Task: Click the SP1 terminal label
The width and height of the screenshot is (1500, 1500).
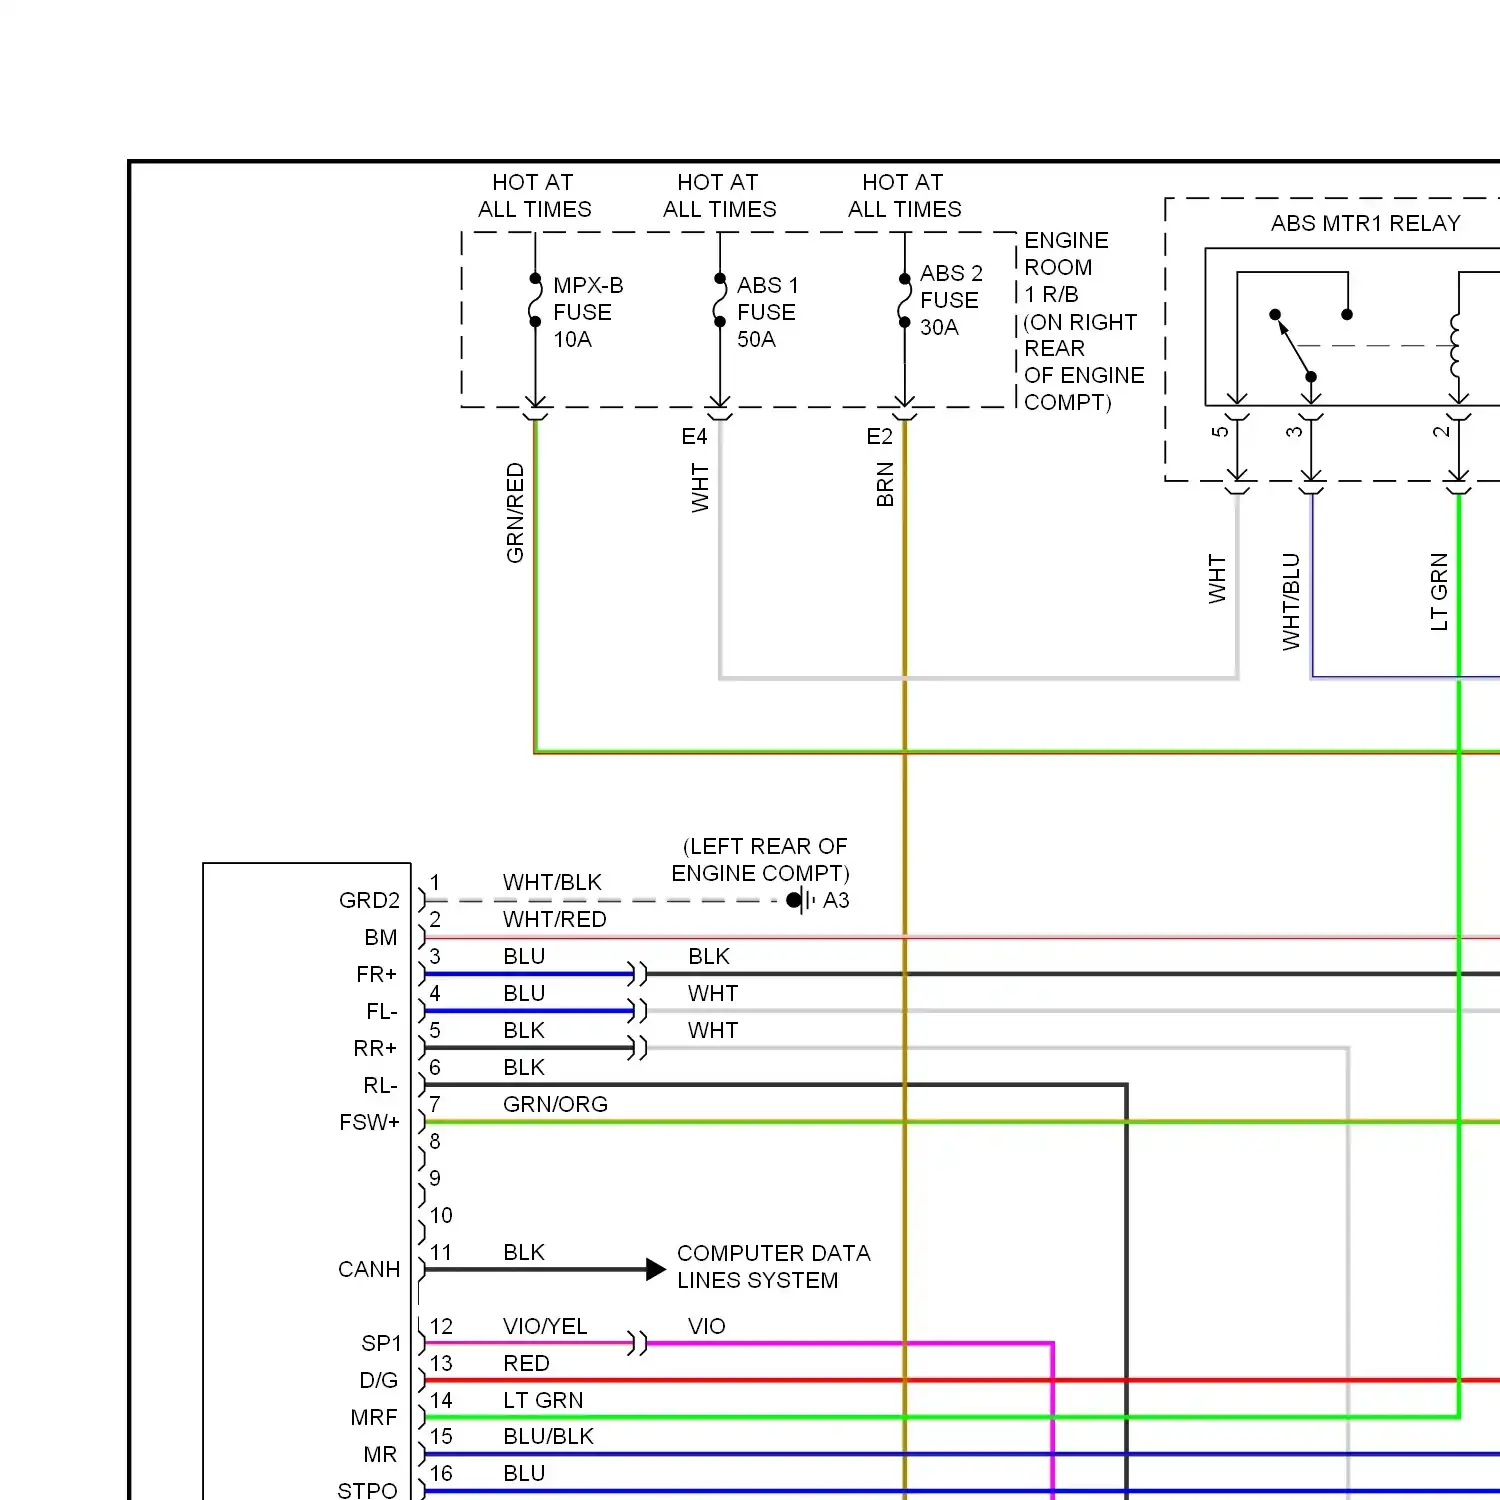Action: (381, 1343)
